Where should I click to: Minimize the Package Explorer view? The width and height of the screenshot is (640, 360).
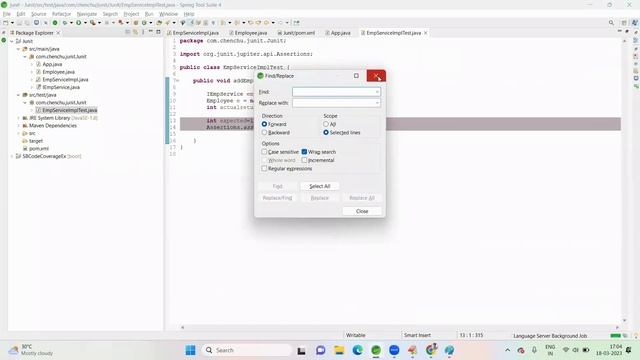point(151,32)
